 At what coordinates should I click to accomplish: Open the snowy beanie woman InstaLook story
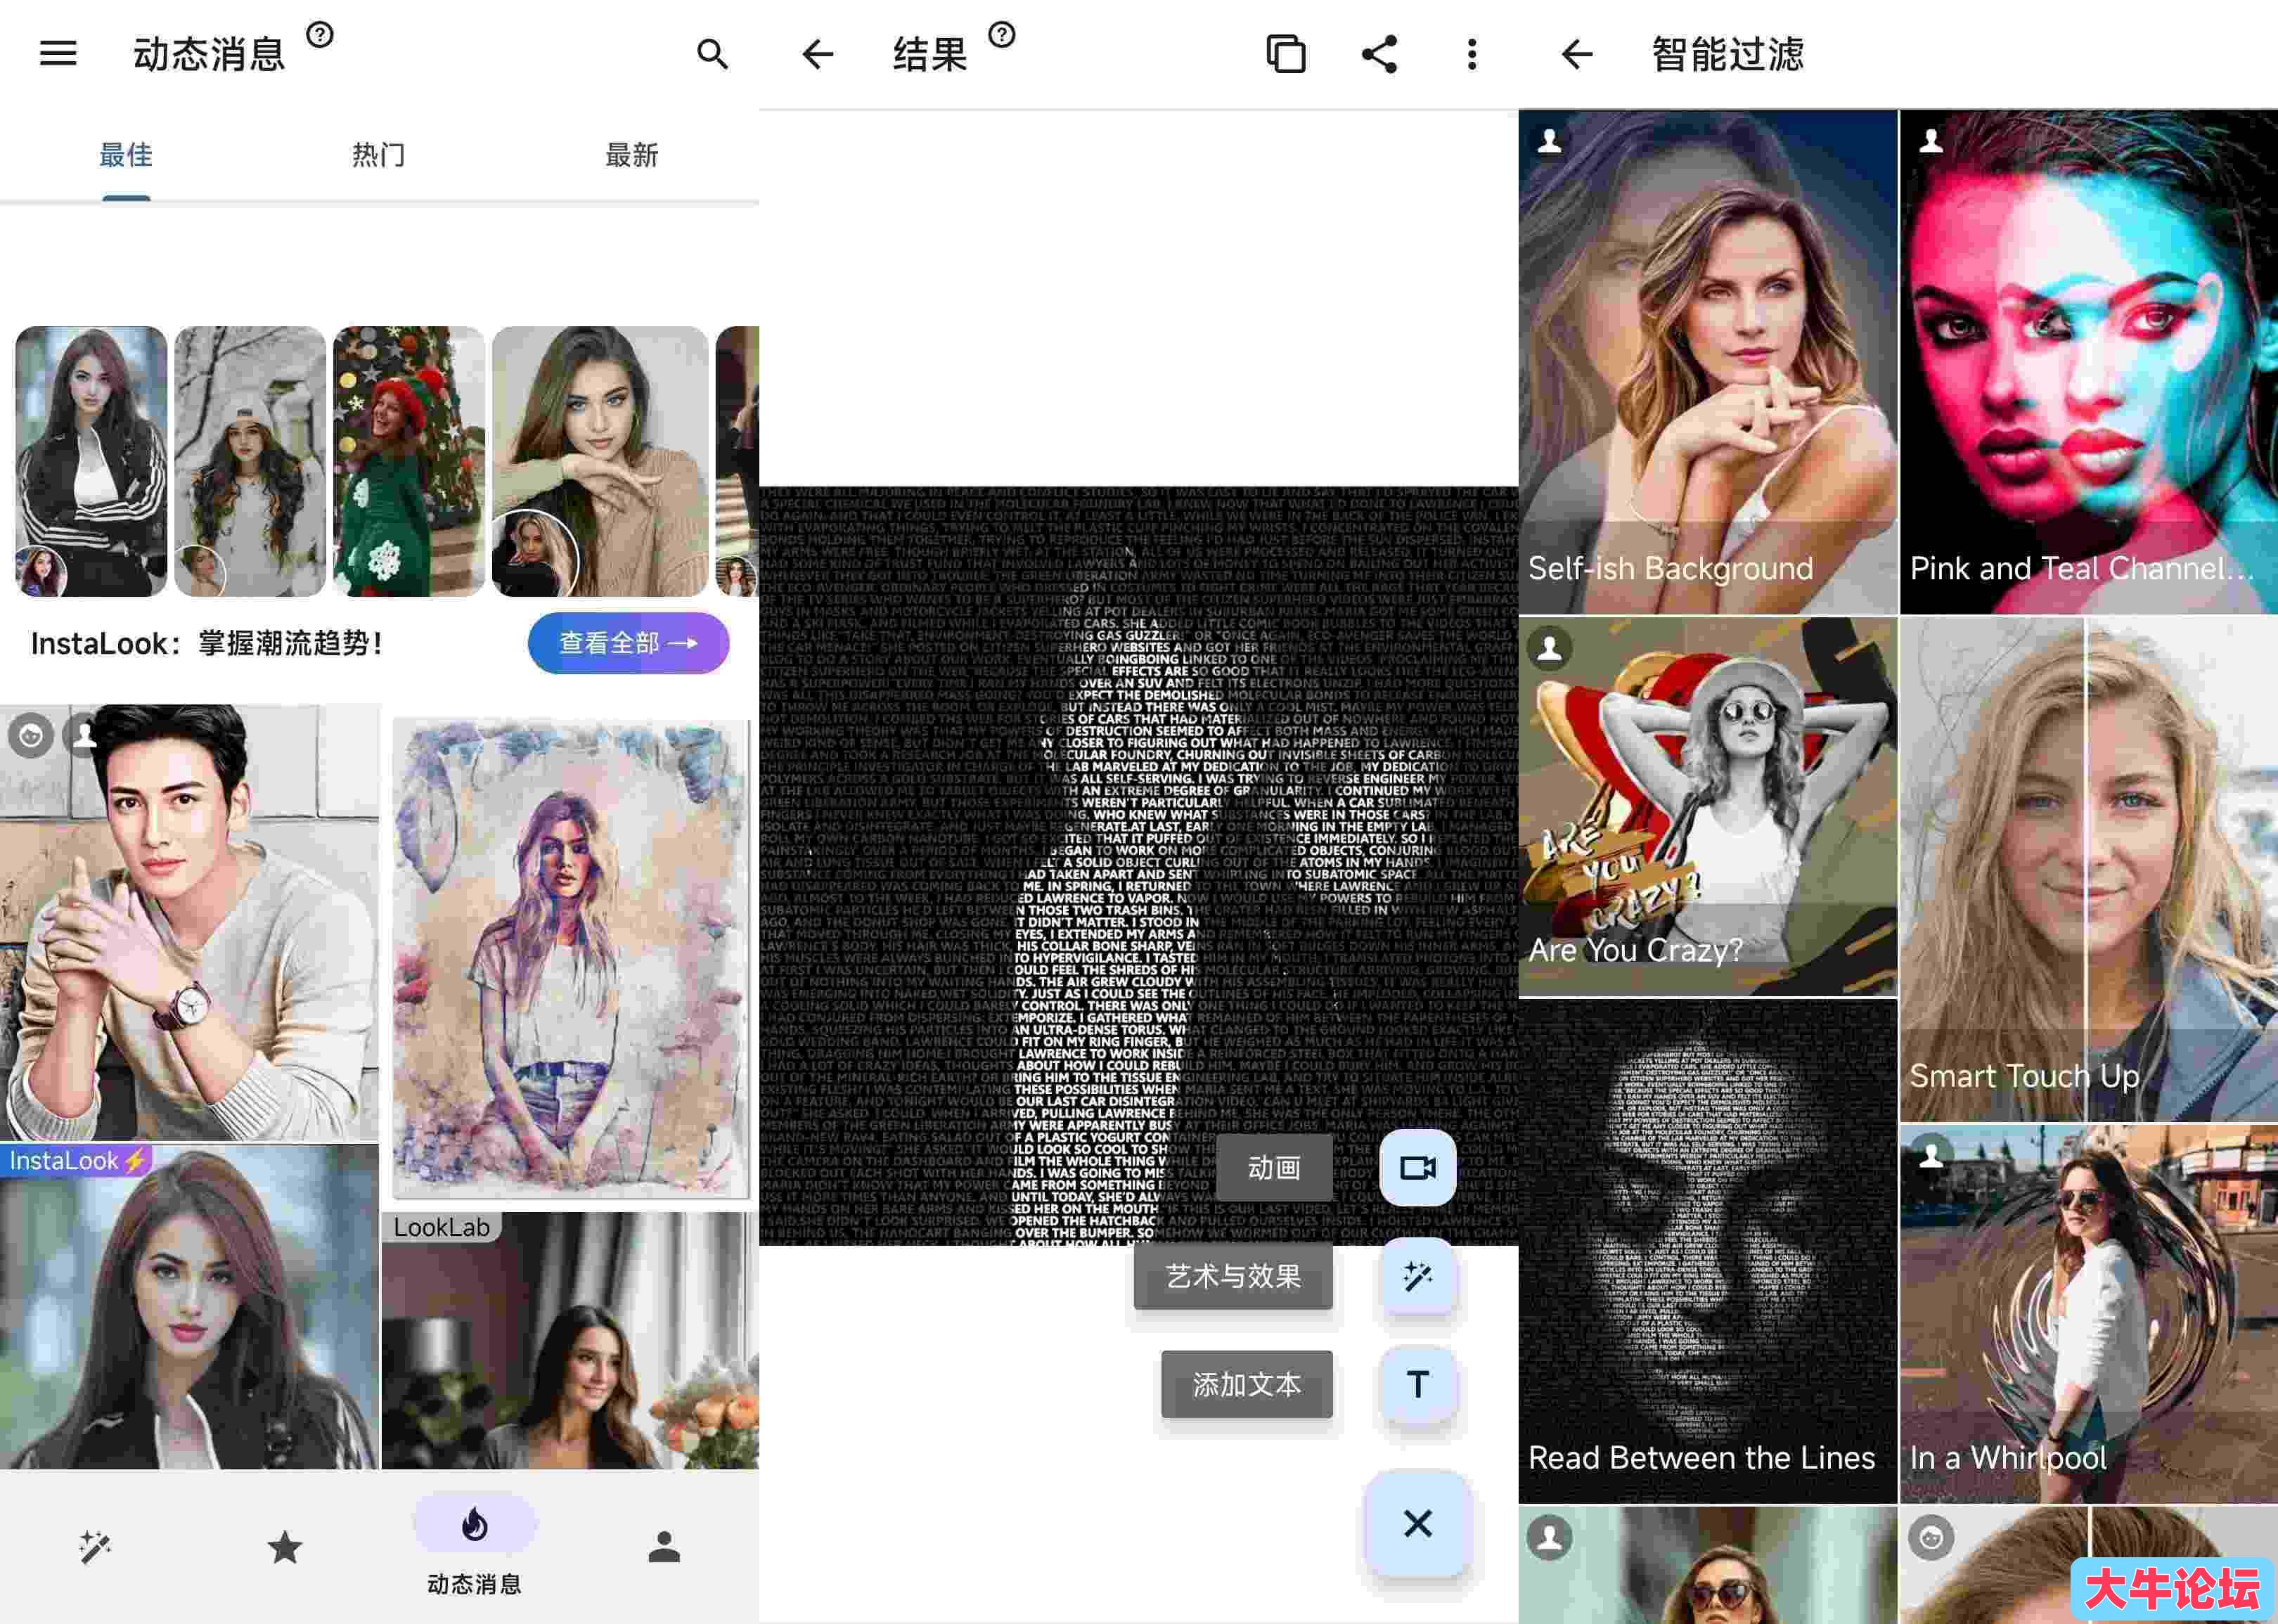[x=250, y=461]
